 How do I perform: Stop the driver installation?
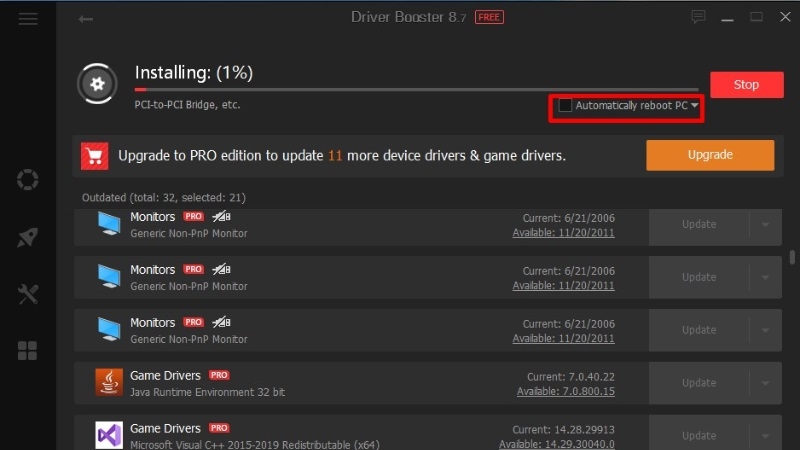pos(746,85)
